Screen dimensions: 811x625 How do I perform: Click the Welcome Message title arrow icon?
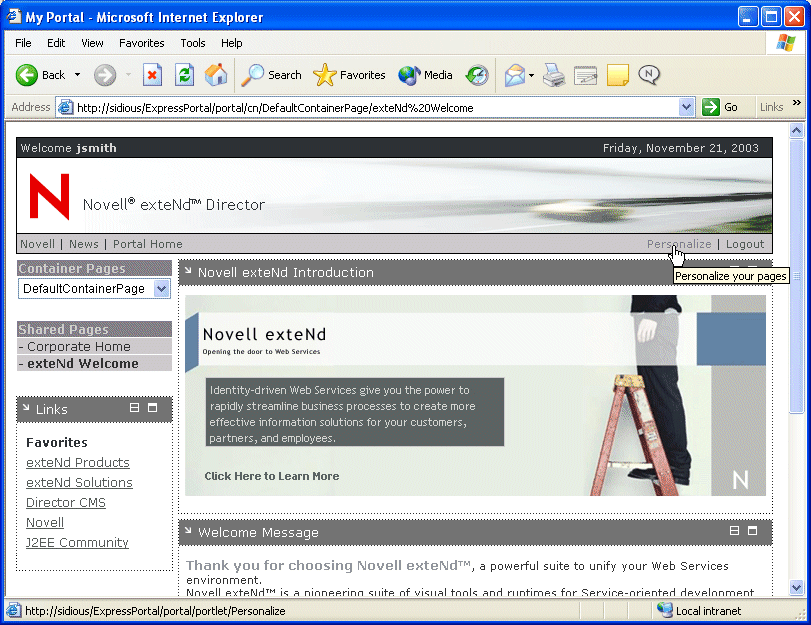click(x=188, y=531)
